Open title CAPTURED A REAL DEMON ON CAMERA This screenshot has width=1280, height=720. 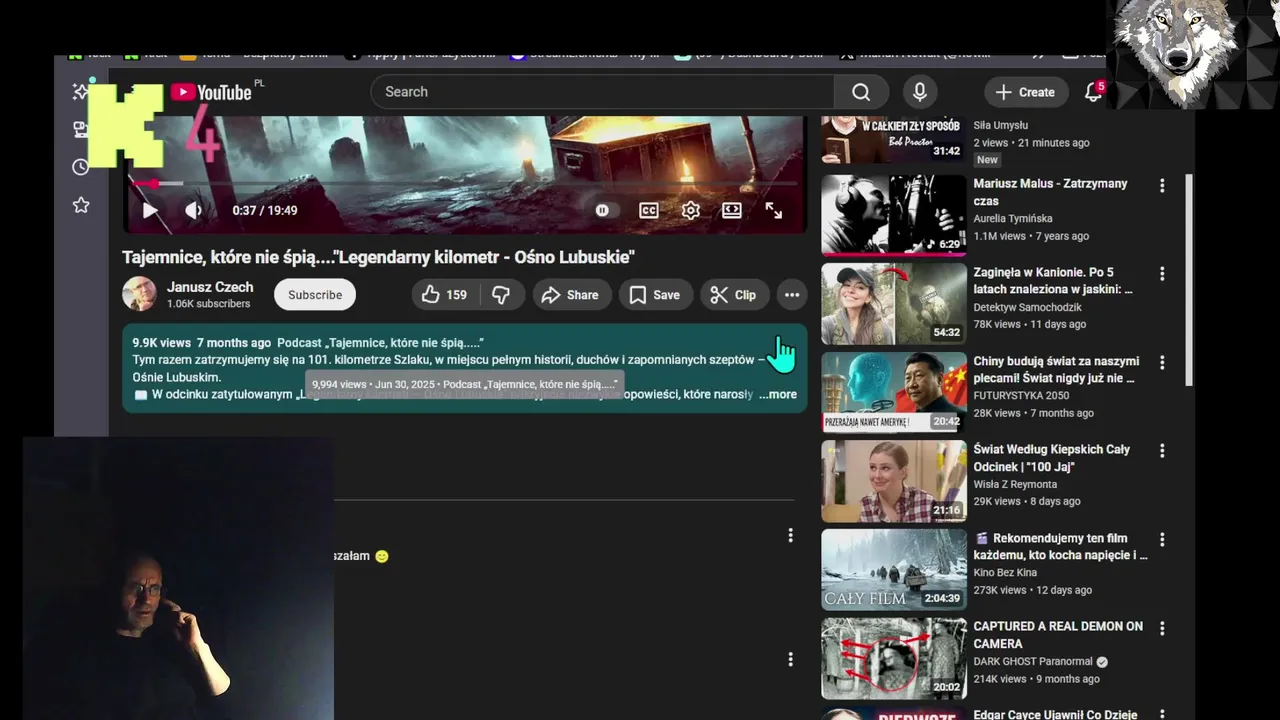pos(1058,635)
